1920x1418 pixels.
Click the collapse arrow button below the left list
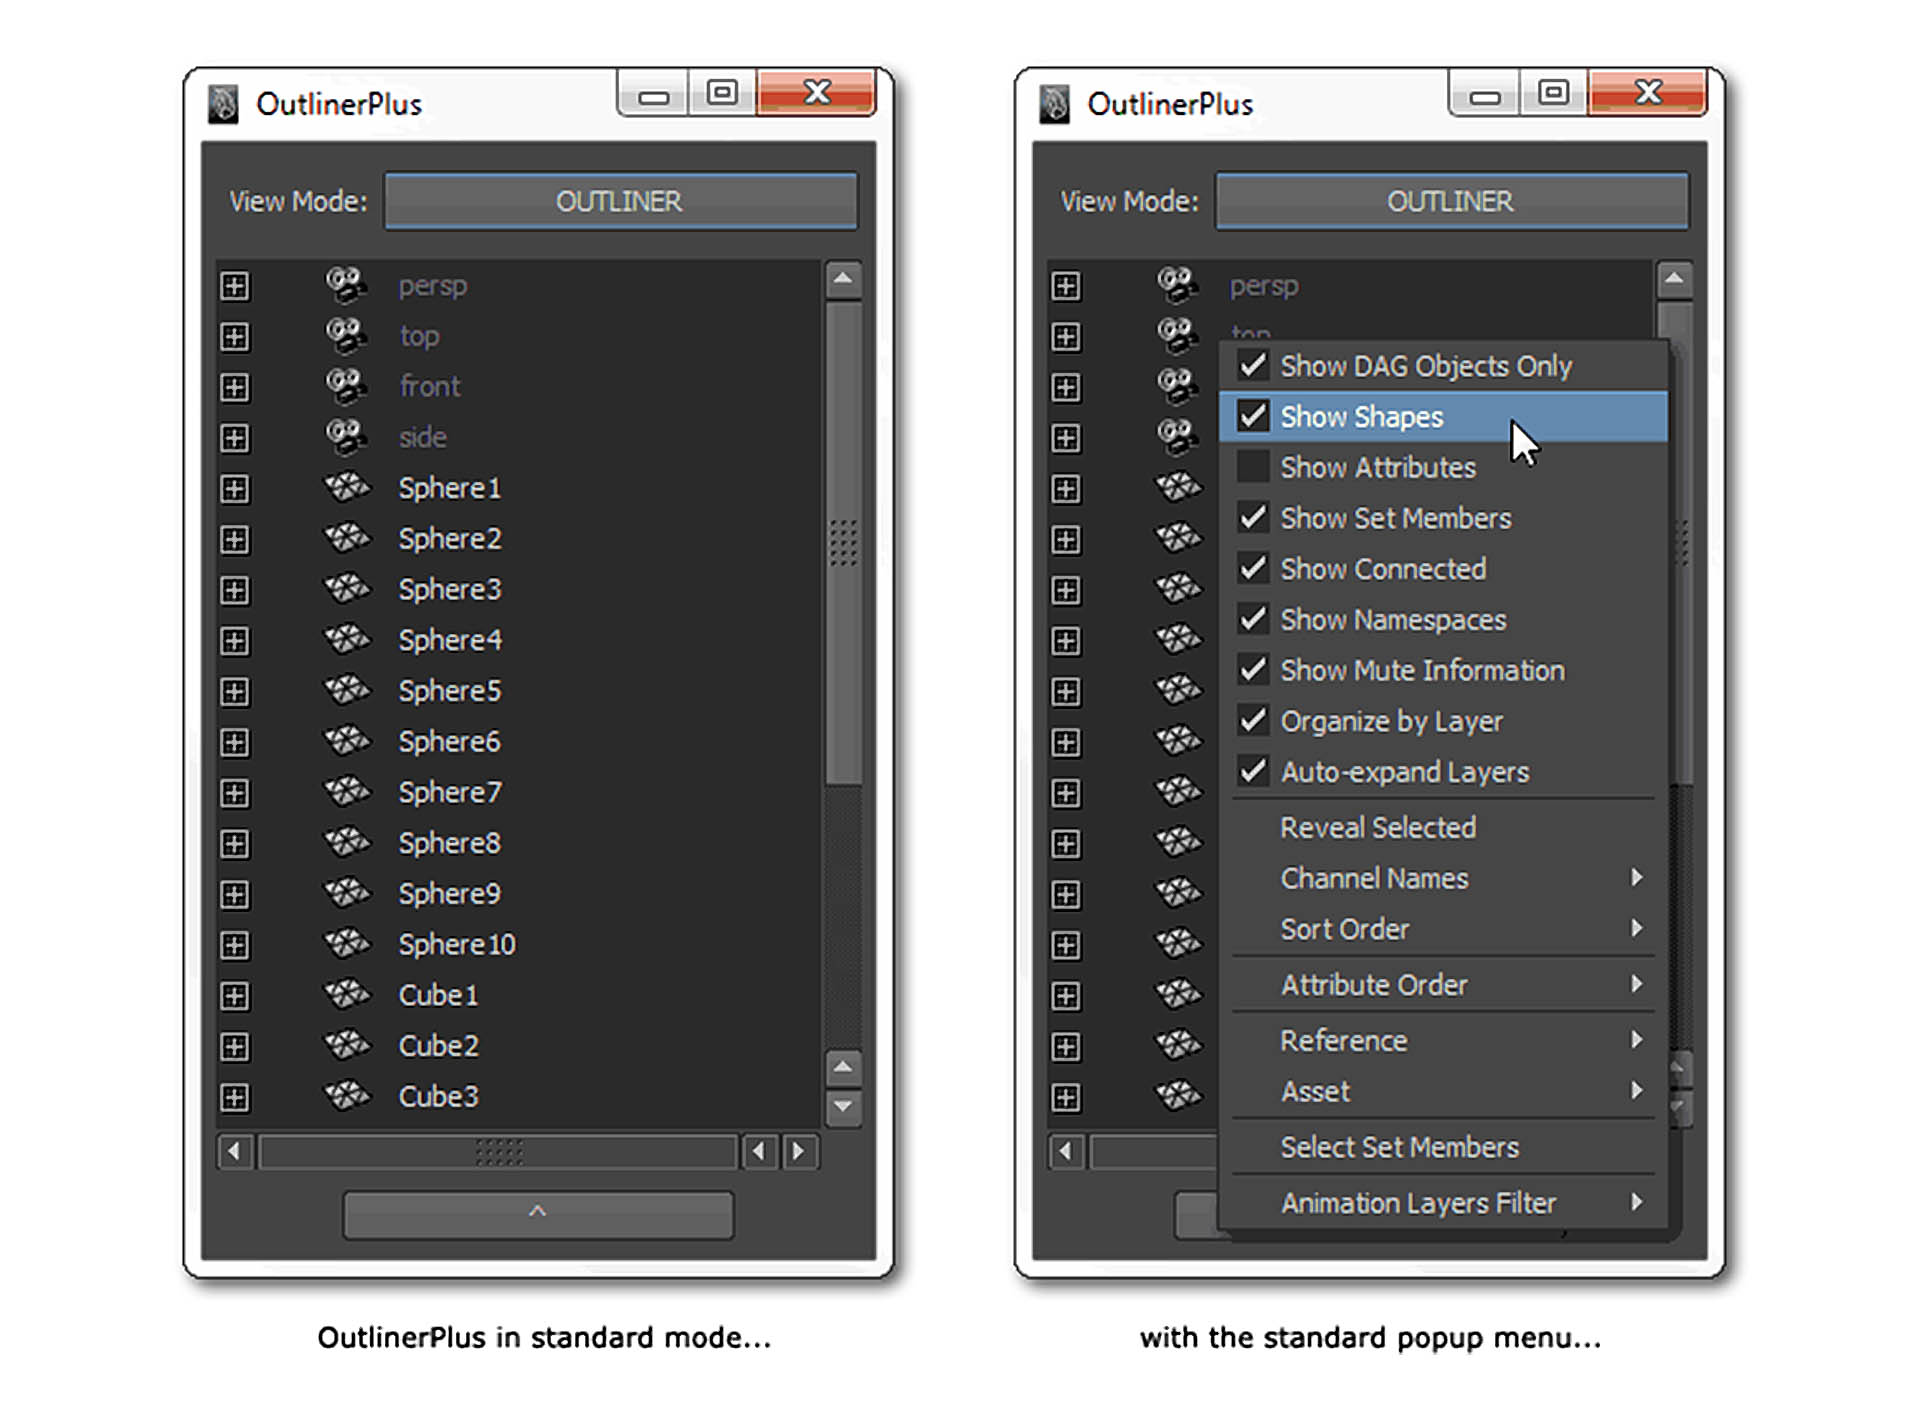coord(538,1213)
